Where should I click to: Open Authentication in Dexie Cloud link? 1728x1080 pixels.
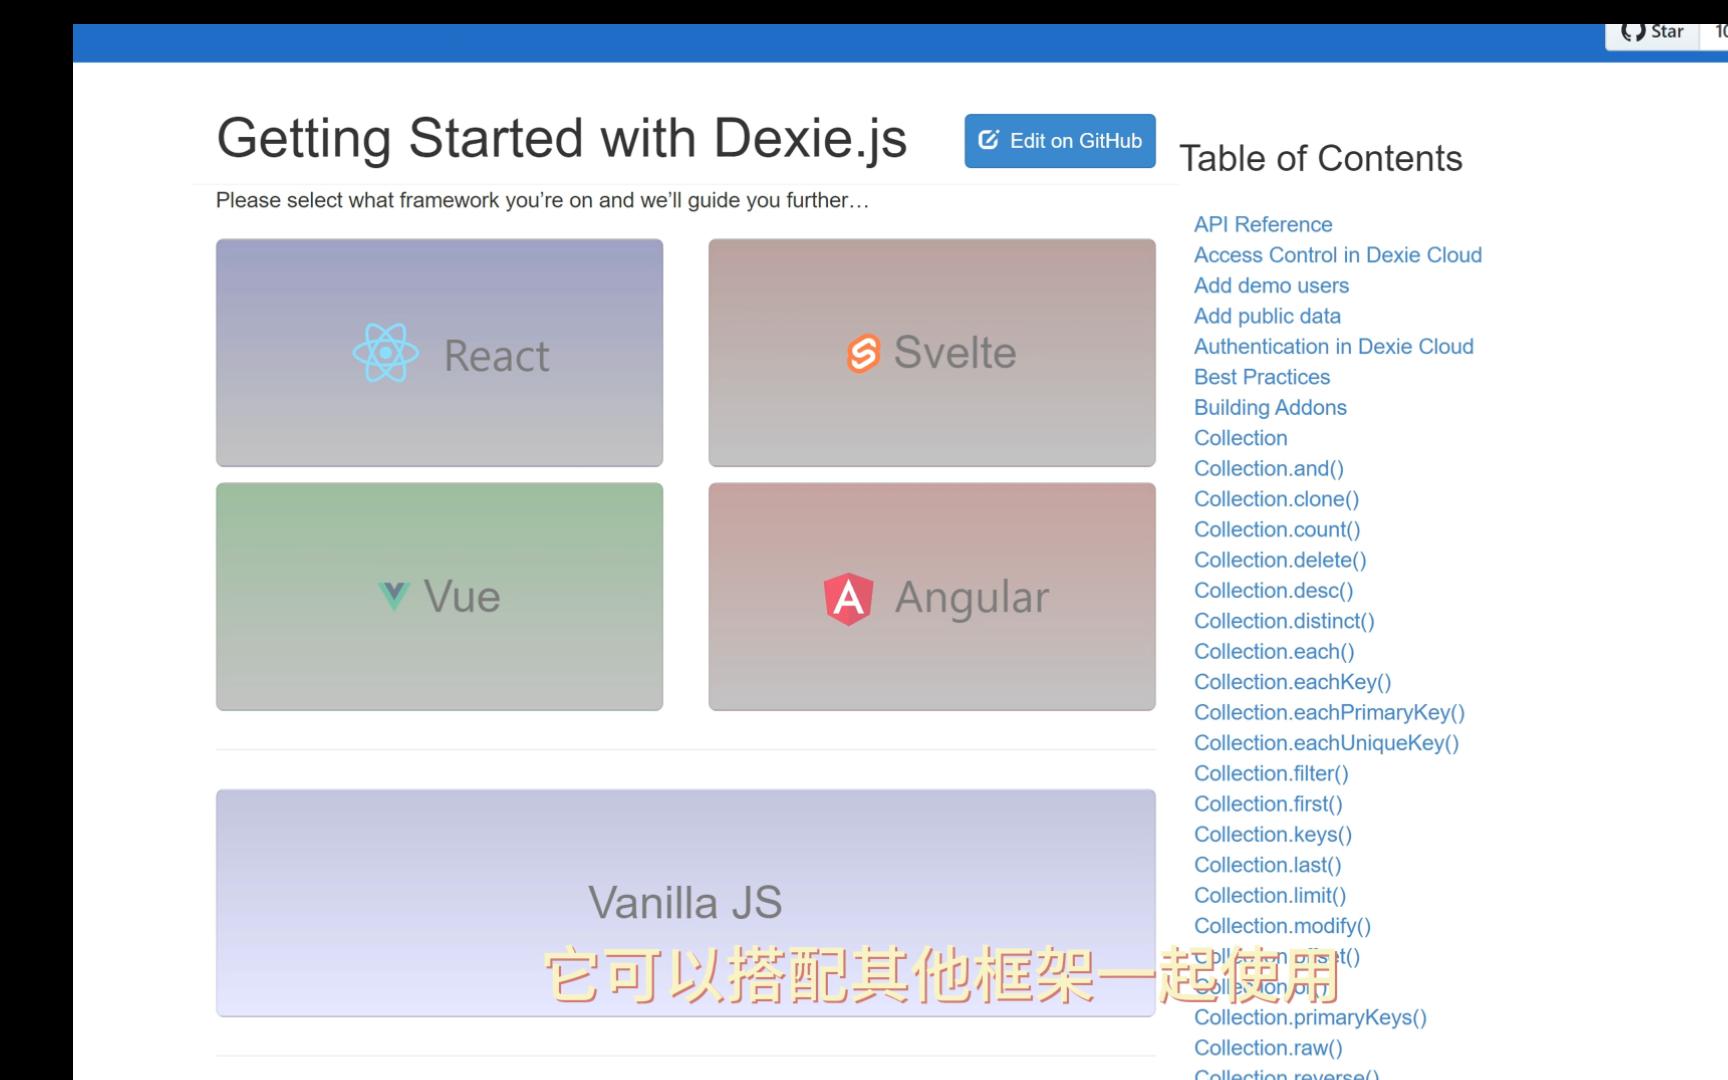1334,346
